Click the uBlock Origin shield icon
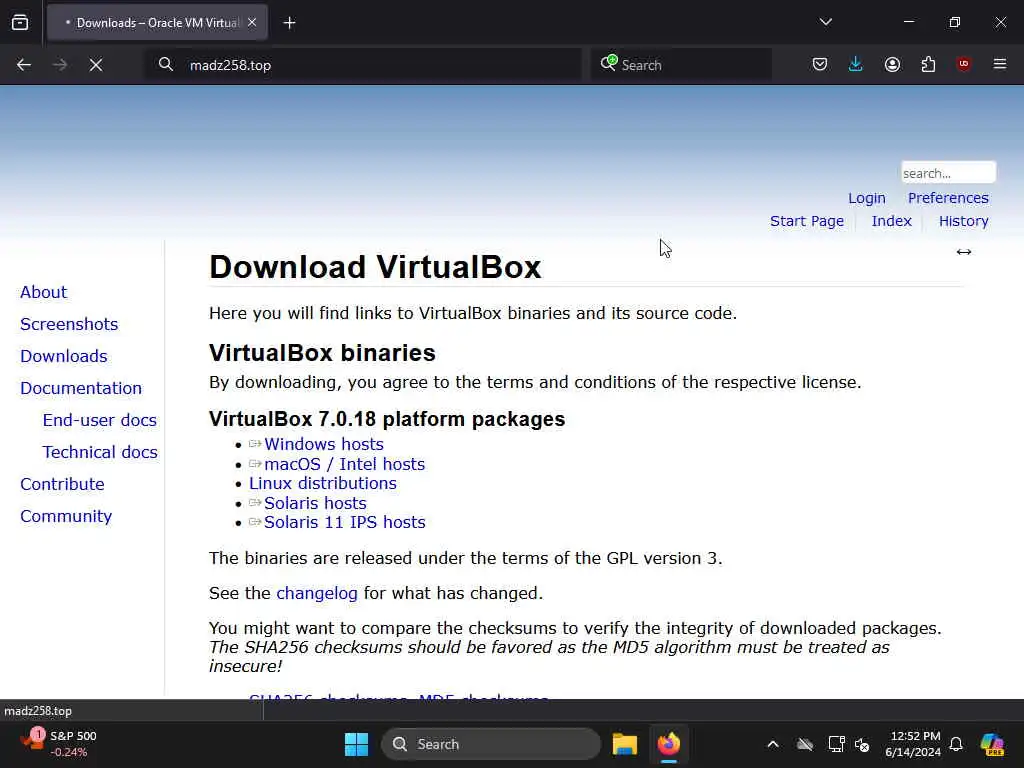This screenshot has height=768, width=1024. pyautogui.click(x=964, y=64)
